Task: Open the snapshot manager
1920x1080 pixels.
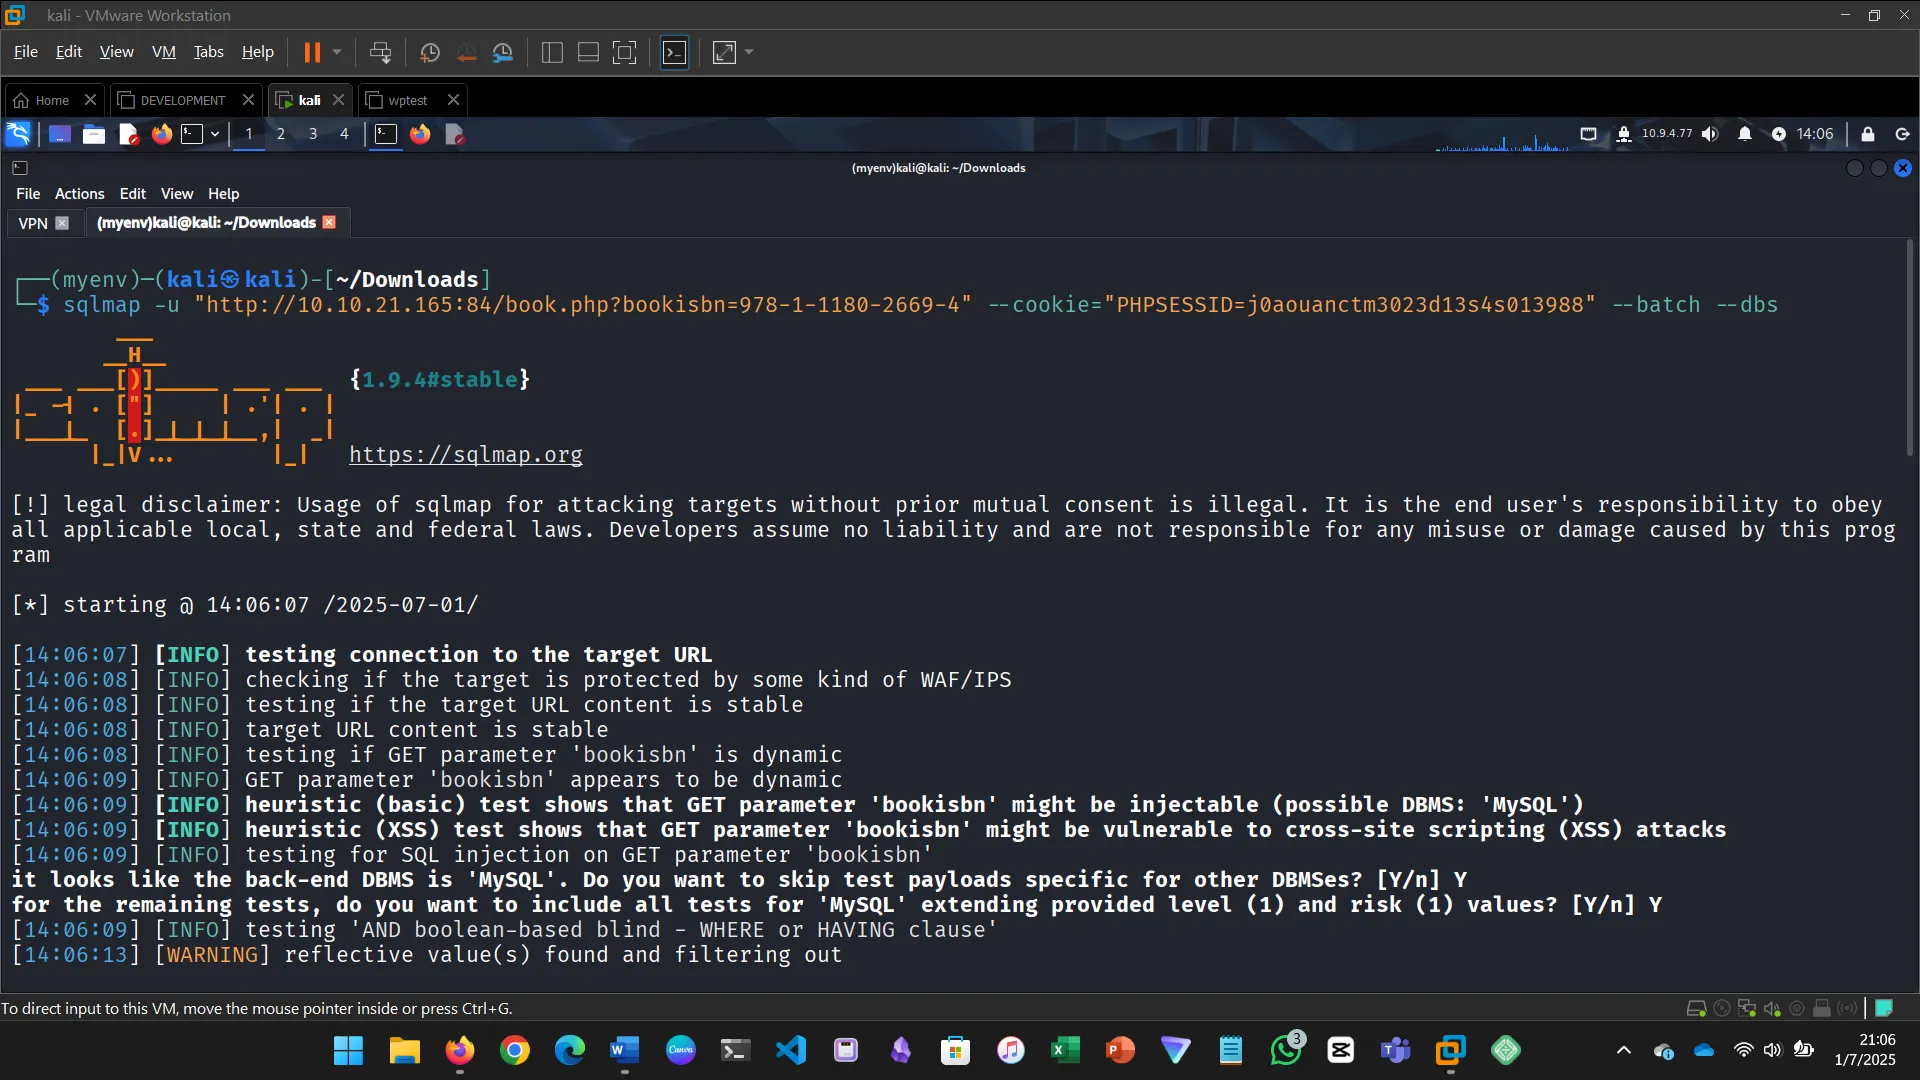Action: (503, 52)
